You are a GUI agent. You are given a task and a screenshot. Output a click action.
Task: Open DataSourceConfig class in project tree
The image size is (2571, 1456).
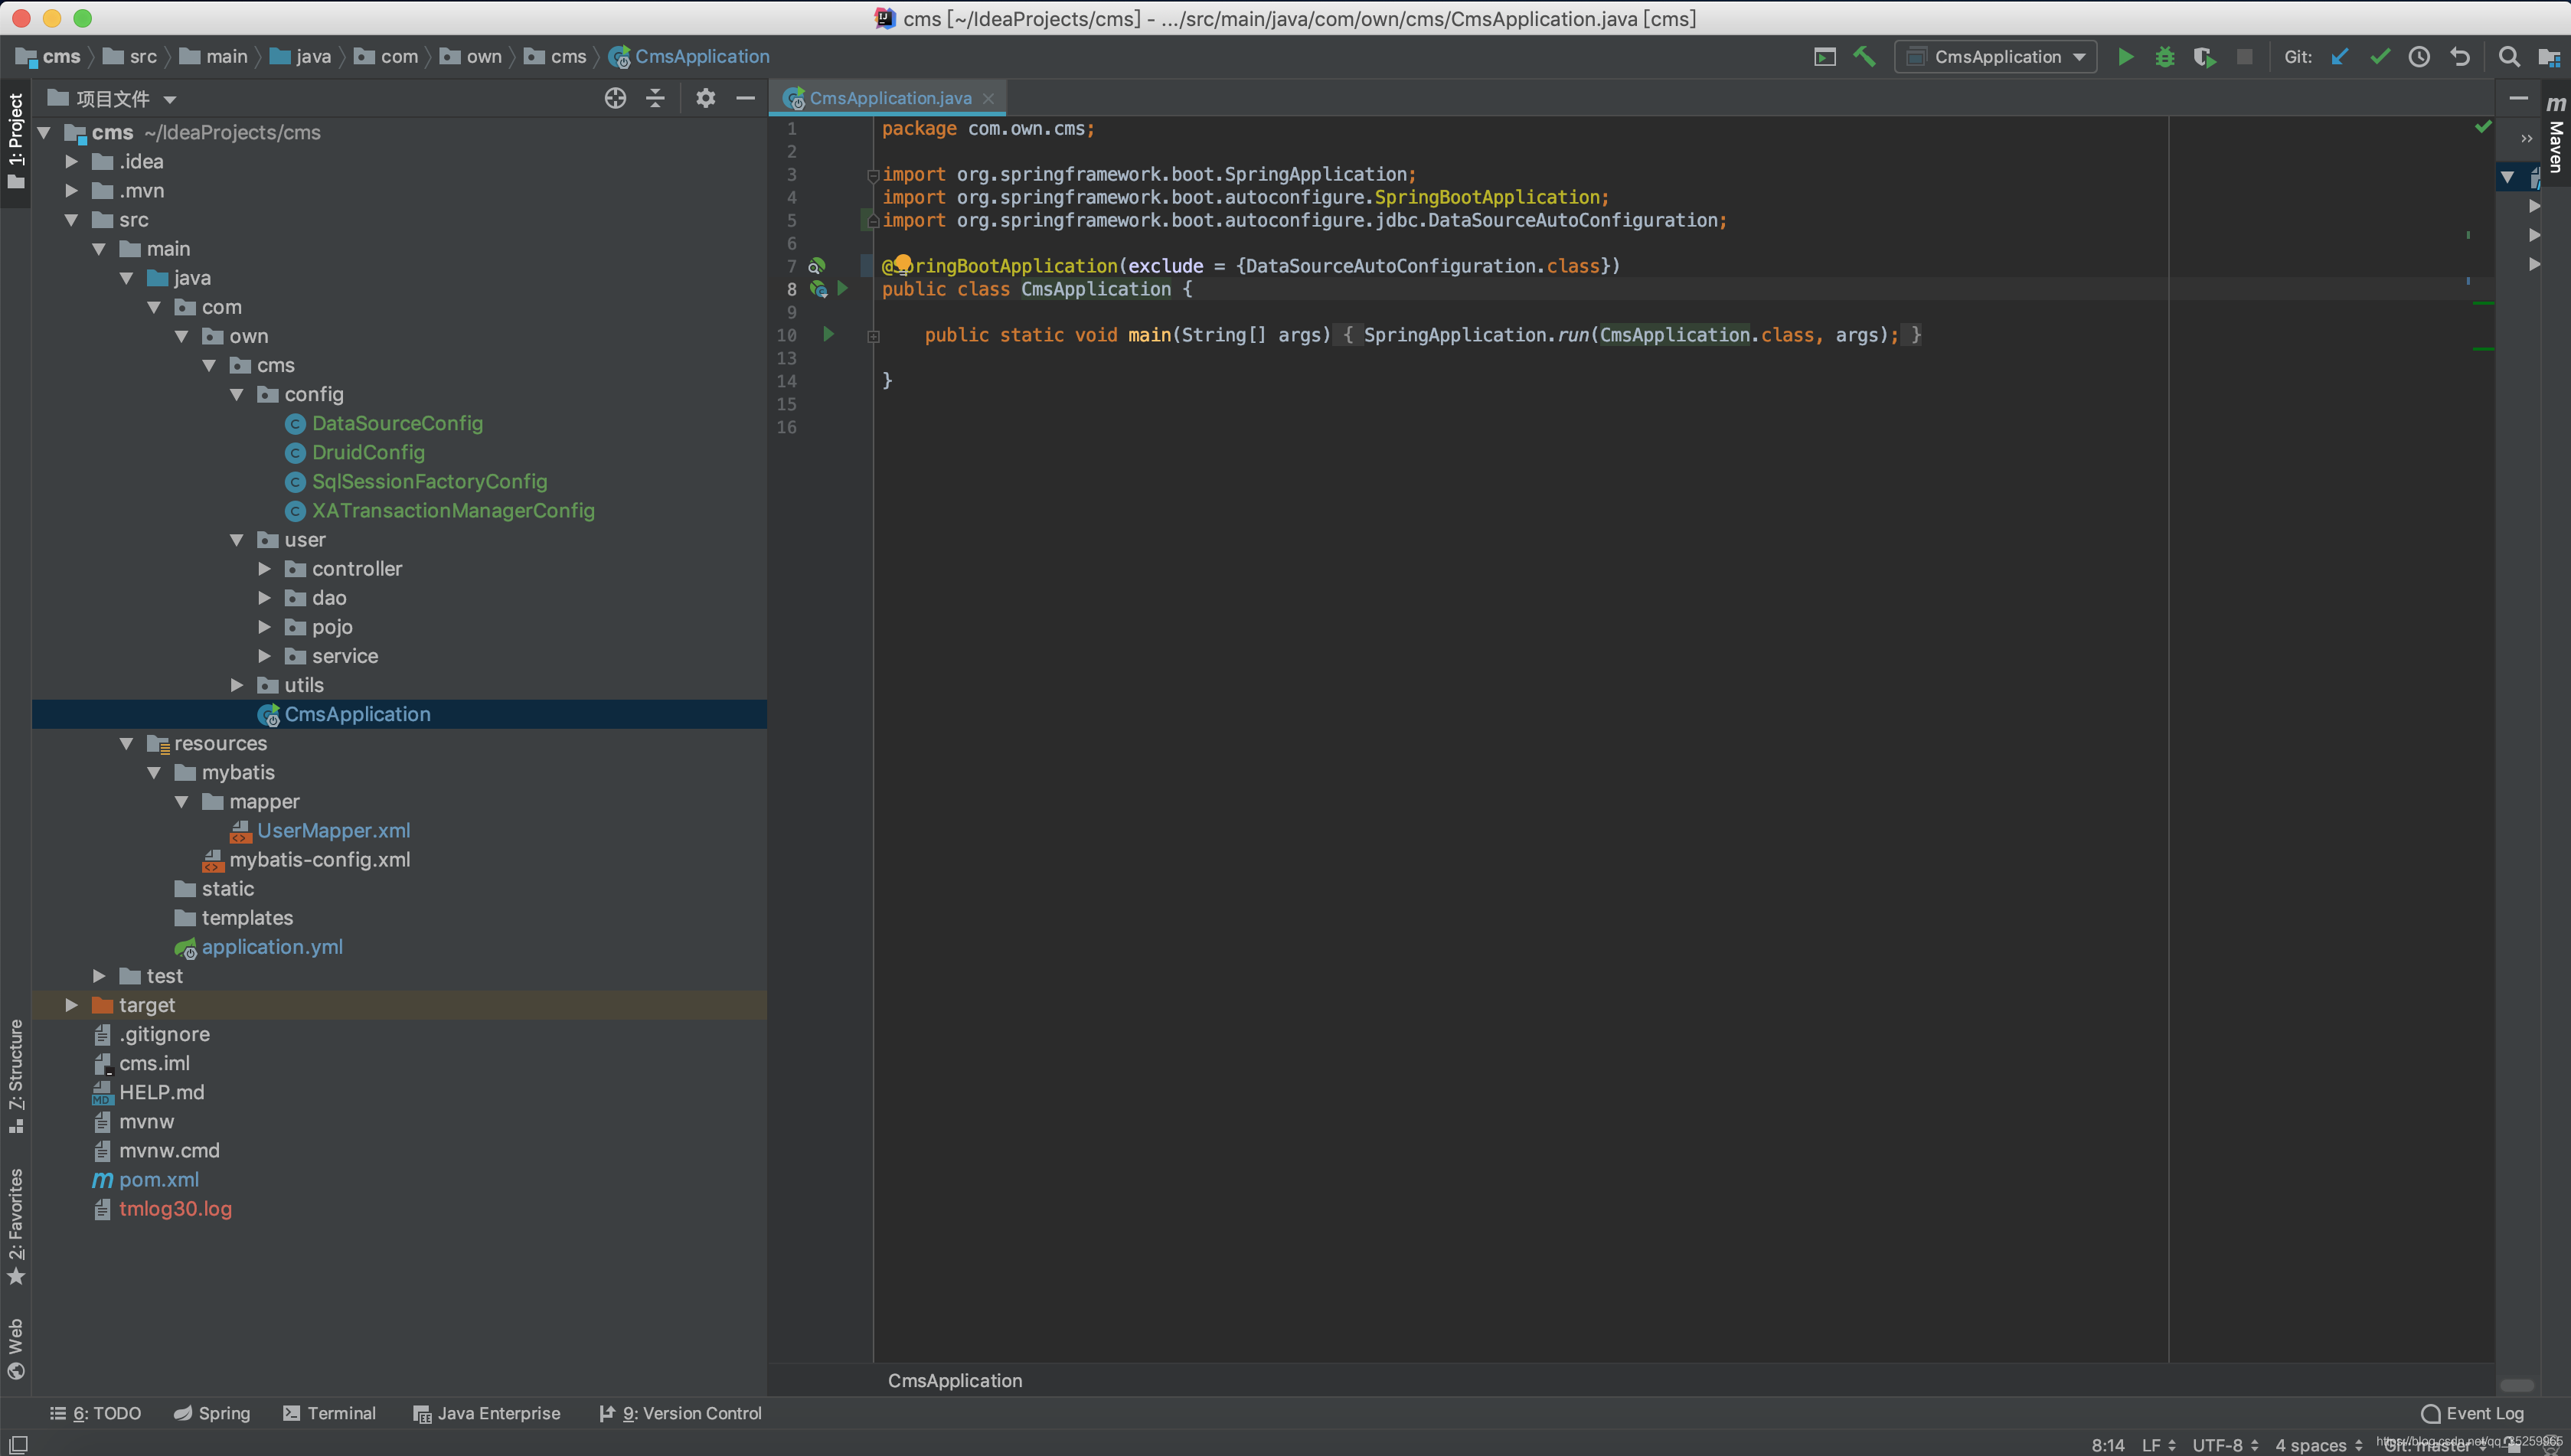tap(397, 423)
